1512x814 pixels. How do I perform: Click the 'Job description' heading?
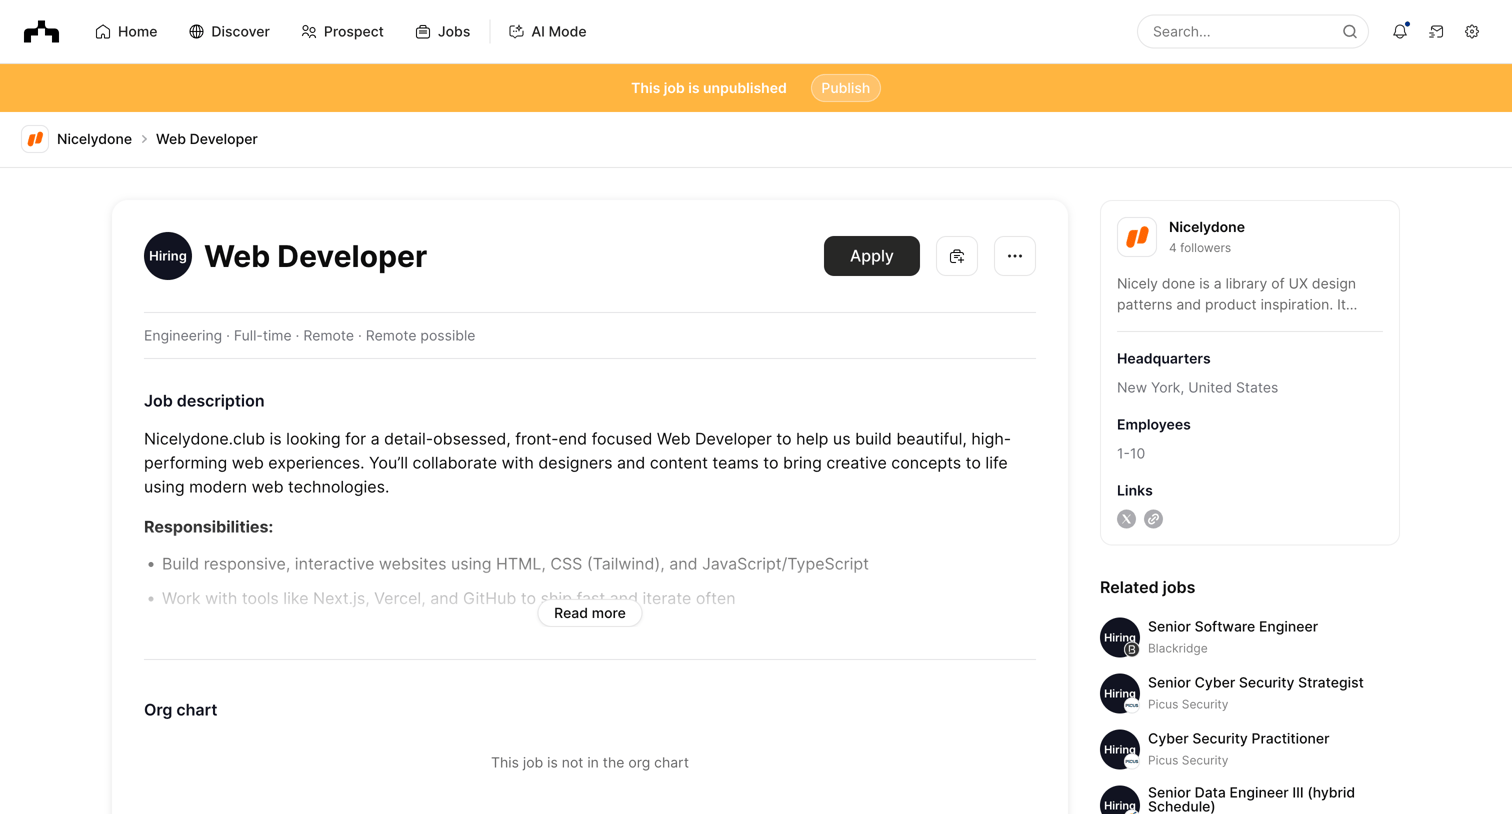pyautogui.click(x=204, y=401)
